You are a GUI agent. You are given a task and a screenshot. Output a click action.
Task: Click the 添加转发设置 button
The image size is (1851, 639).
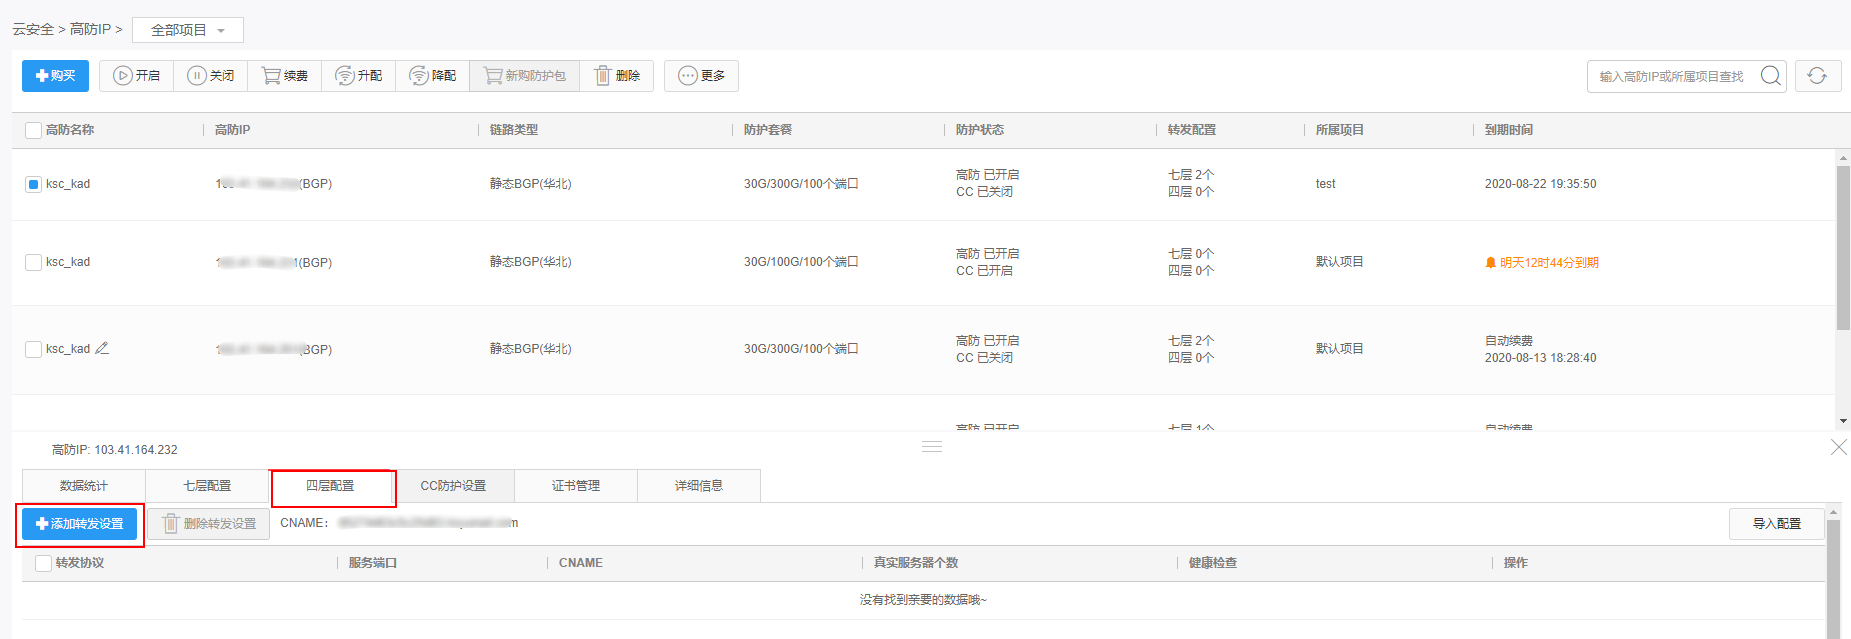click(80, 524)
